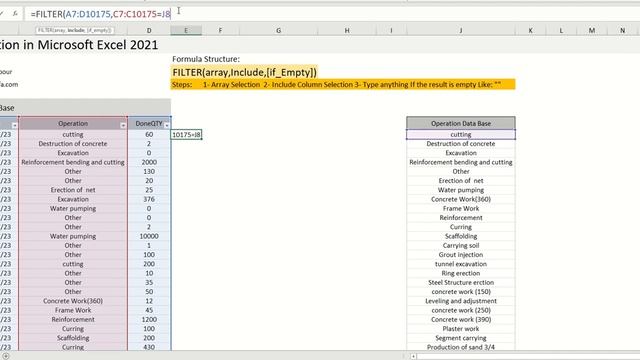640x360 pixels.
Task: Select column M header
Action: (592, 31)
